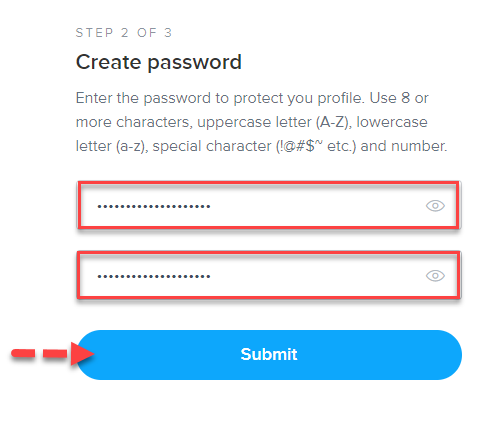Show password using first field's eye icon
The width and height of the screenshot is (493, 433).
point(435,206)
